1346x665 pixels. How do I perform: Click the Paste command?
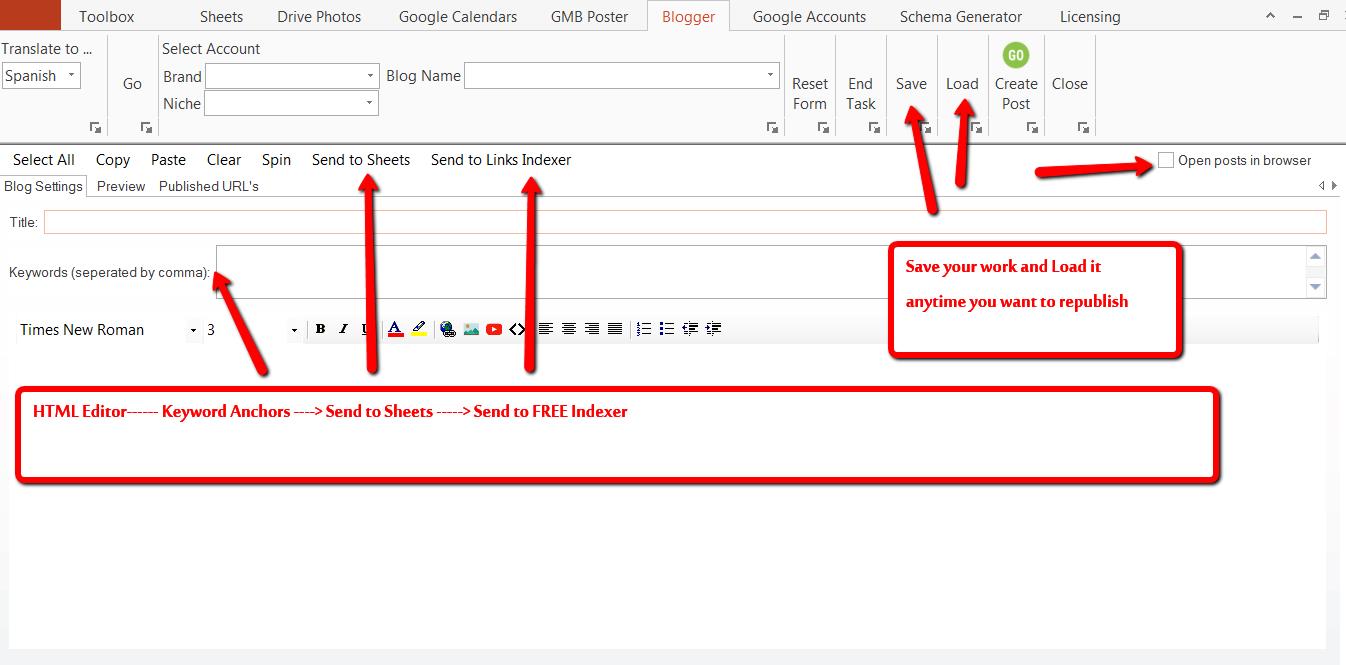168,160
